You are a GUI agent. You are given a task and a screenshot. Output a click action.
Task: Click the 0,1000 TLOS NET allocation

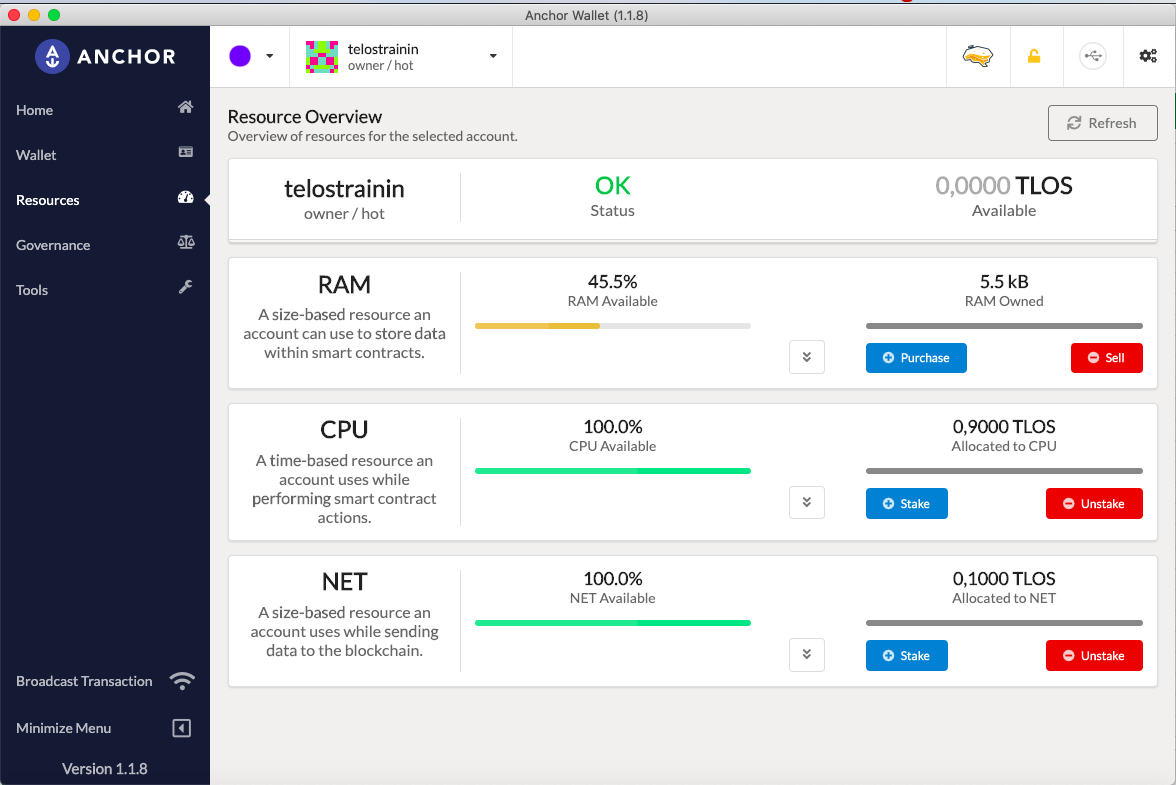[1004, 579]
